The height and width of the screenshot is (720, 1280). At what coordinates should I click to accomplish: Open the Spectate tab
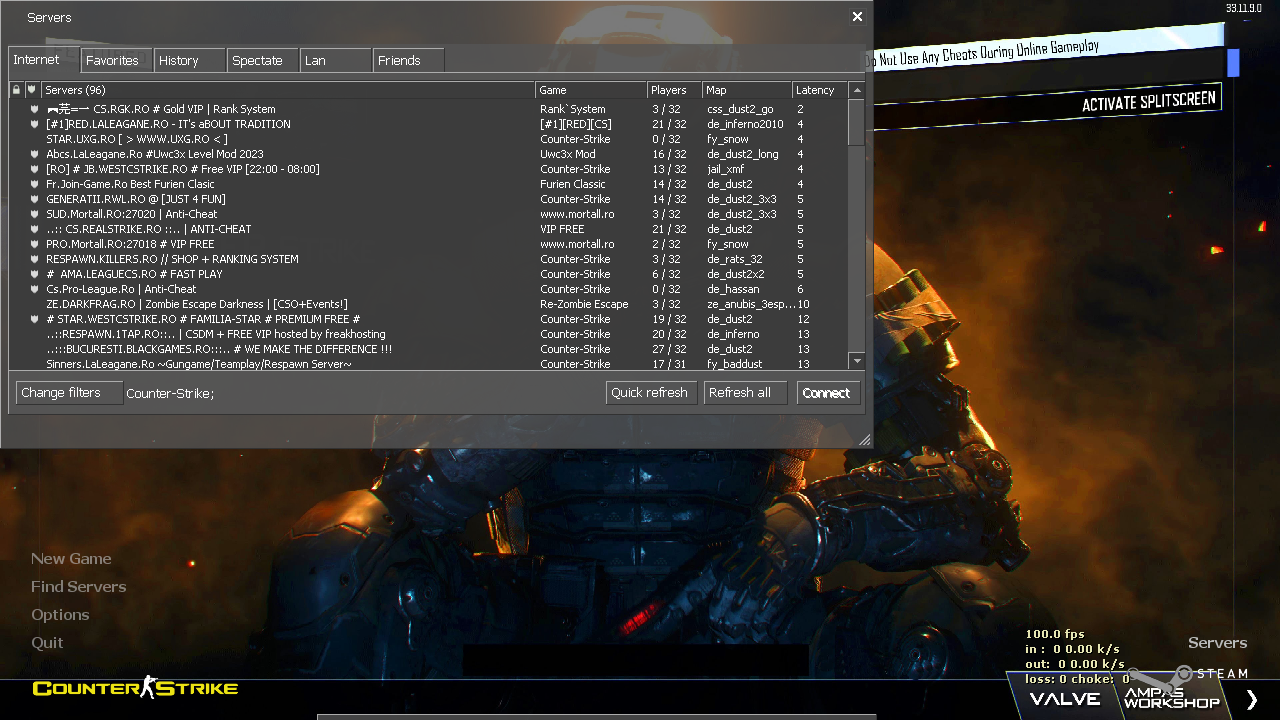pyautogui.click(x=258, y=61)
